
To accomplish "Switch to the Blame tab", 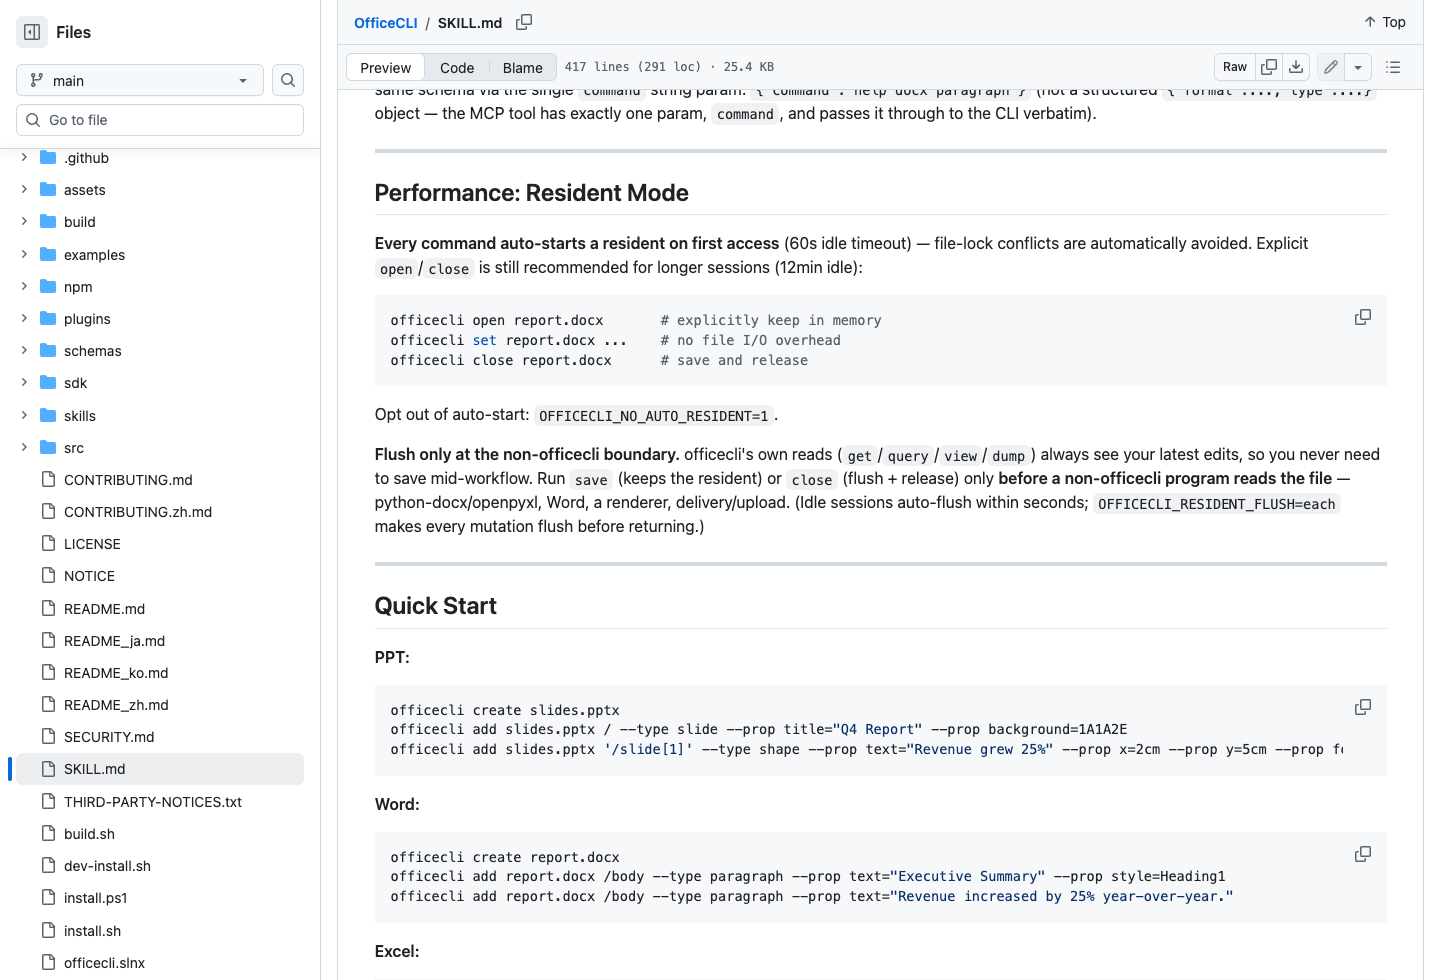I will pyautogui.click(x=523, y=67).
